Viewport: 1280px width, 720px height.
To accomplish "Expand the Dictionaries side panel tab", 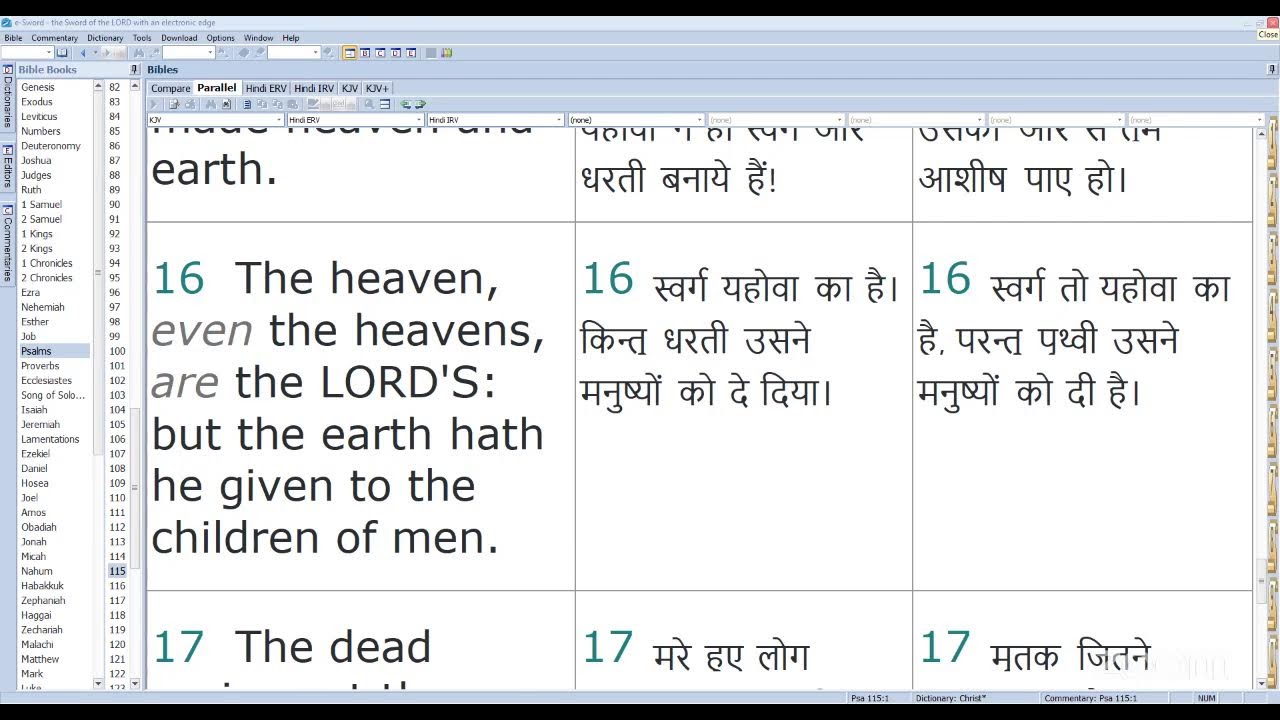I will pos(7,96).
